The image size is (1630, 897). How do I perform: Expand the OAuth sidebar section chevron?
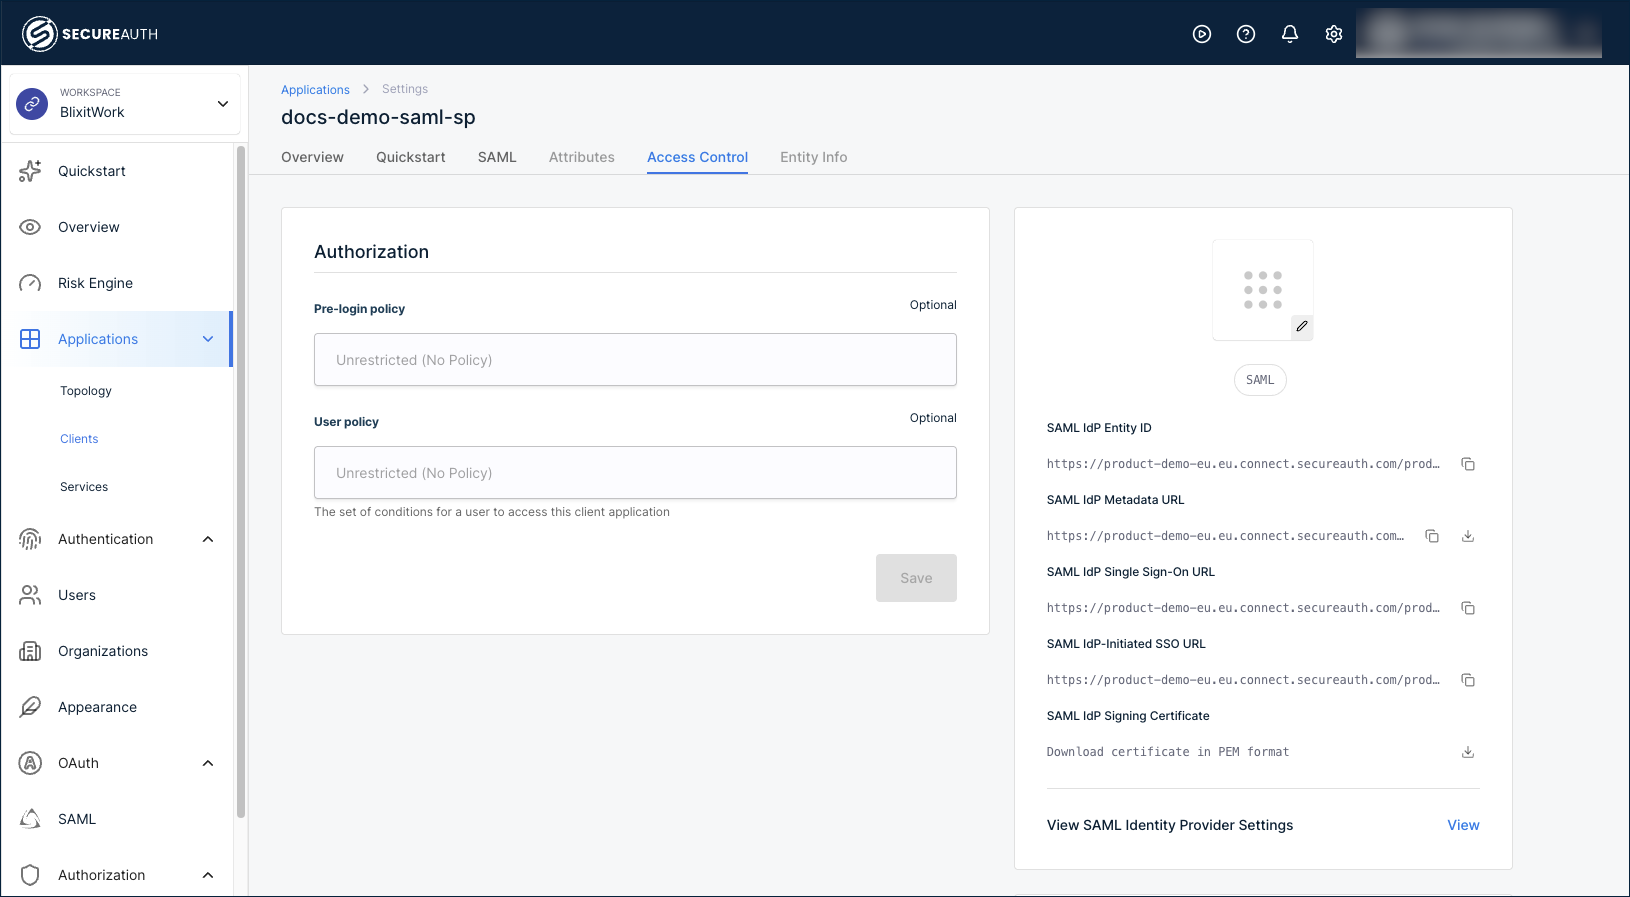click(x=208, y=763)
